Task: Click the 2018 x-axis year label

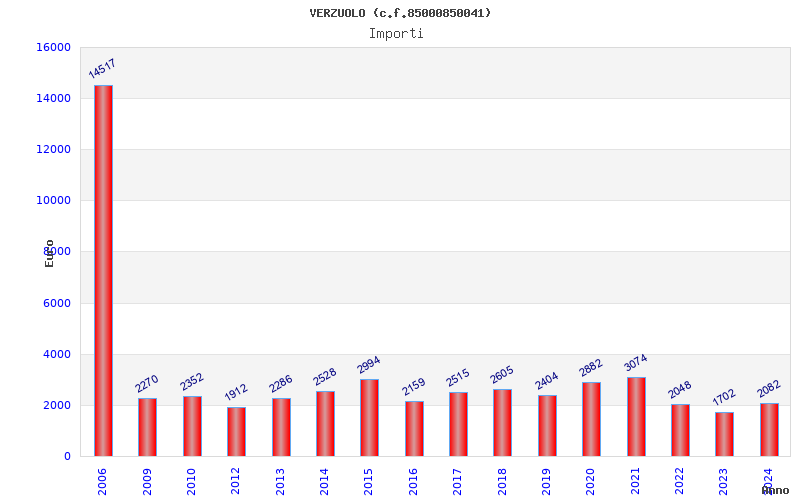Action: click(502, 482)
